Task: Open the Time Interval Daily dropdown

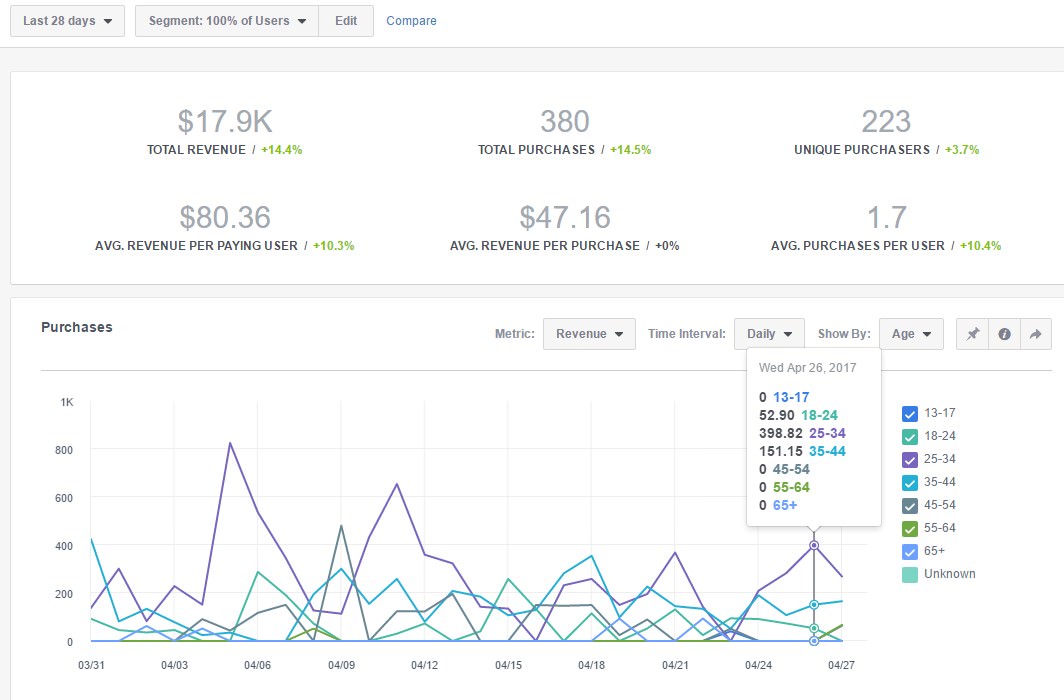Action: click(x=769, y=334)
